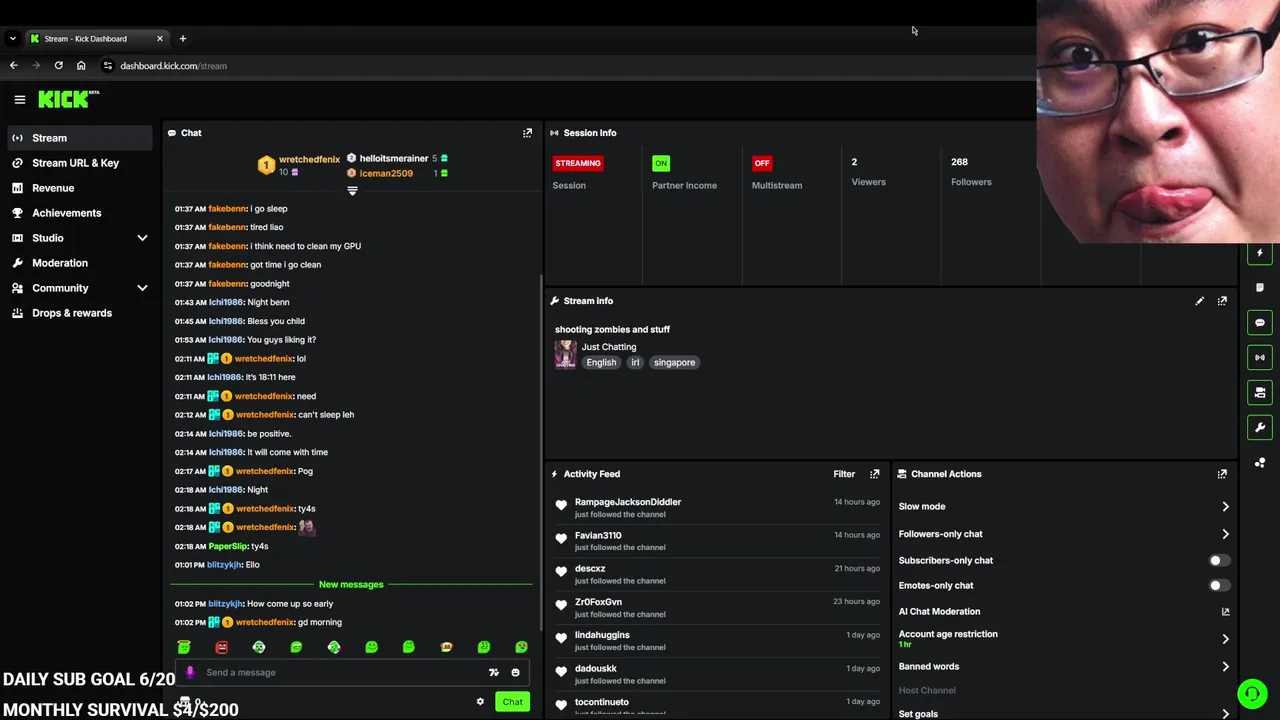Open a new browser tab
Image resolution: width=1280 pixels, height=720 pixels.
(182, 38)
